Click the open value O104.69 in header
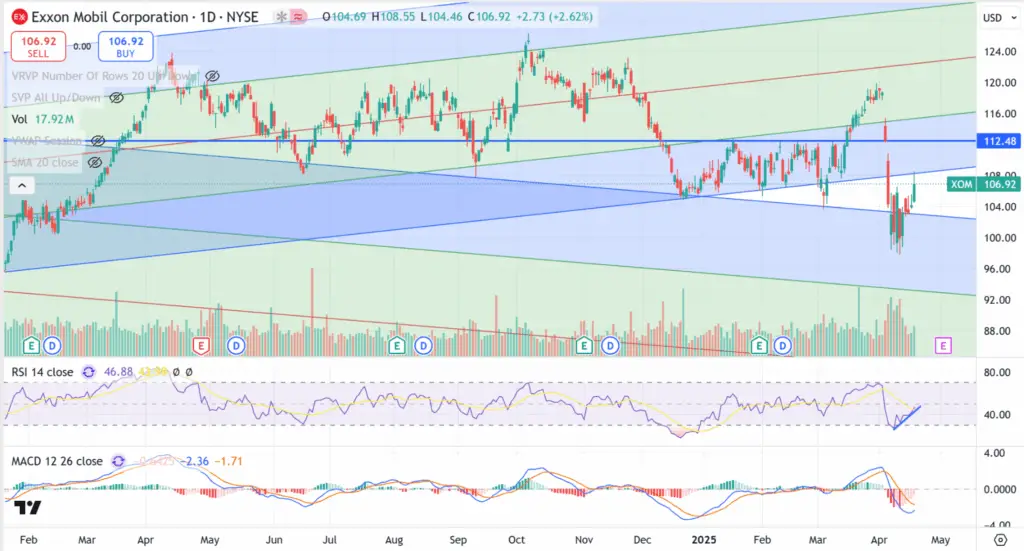 [x=344, y=17]
